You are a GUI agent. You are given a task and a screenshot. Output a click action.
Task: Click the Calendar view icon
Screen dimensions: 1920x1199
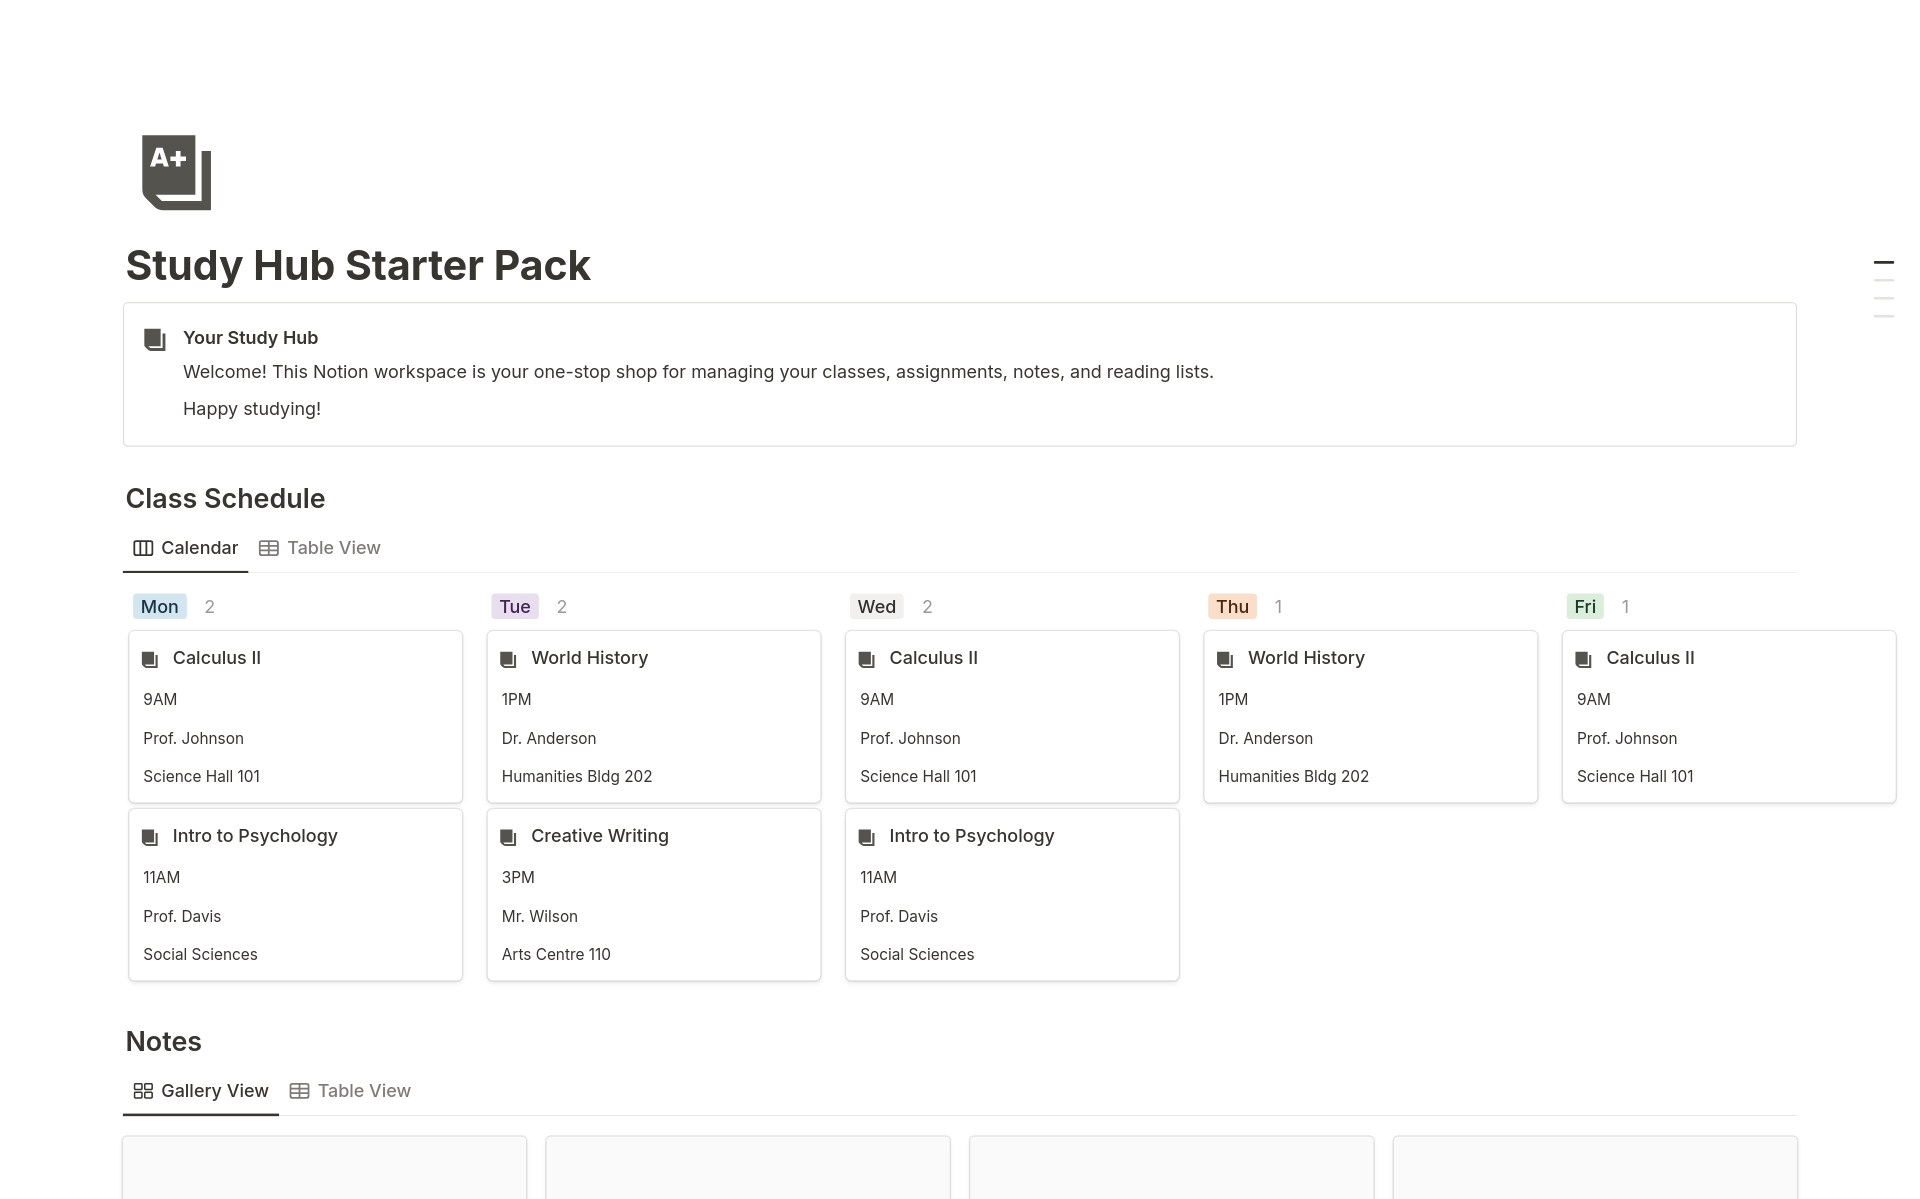click(143, 548)
